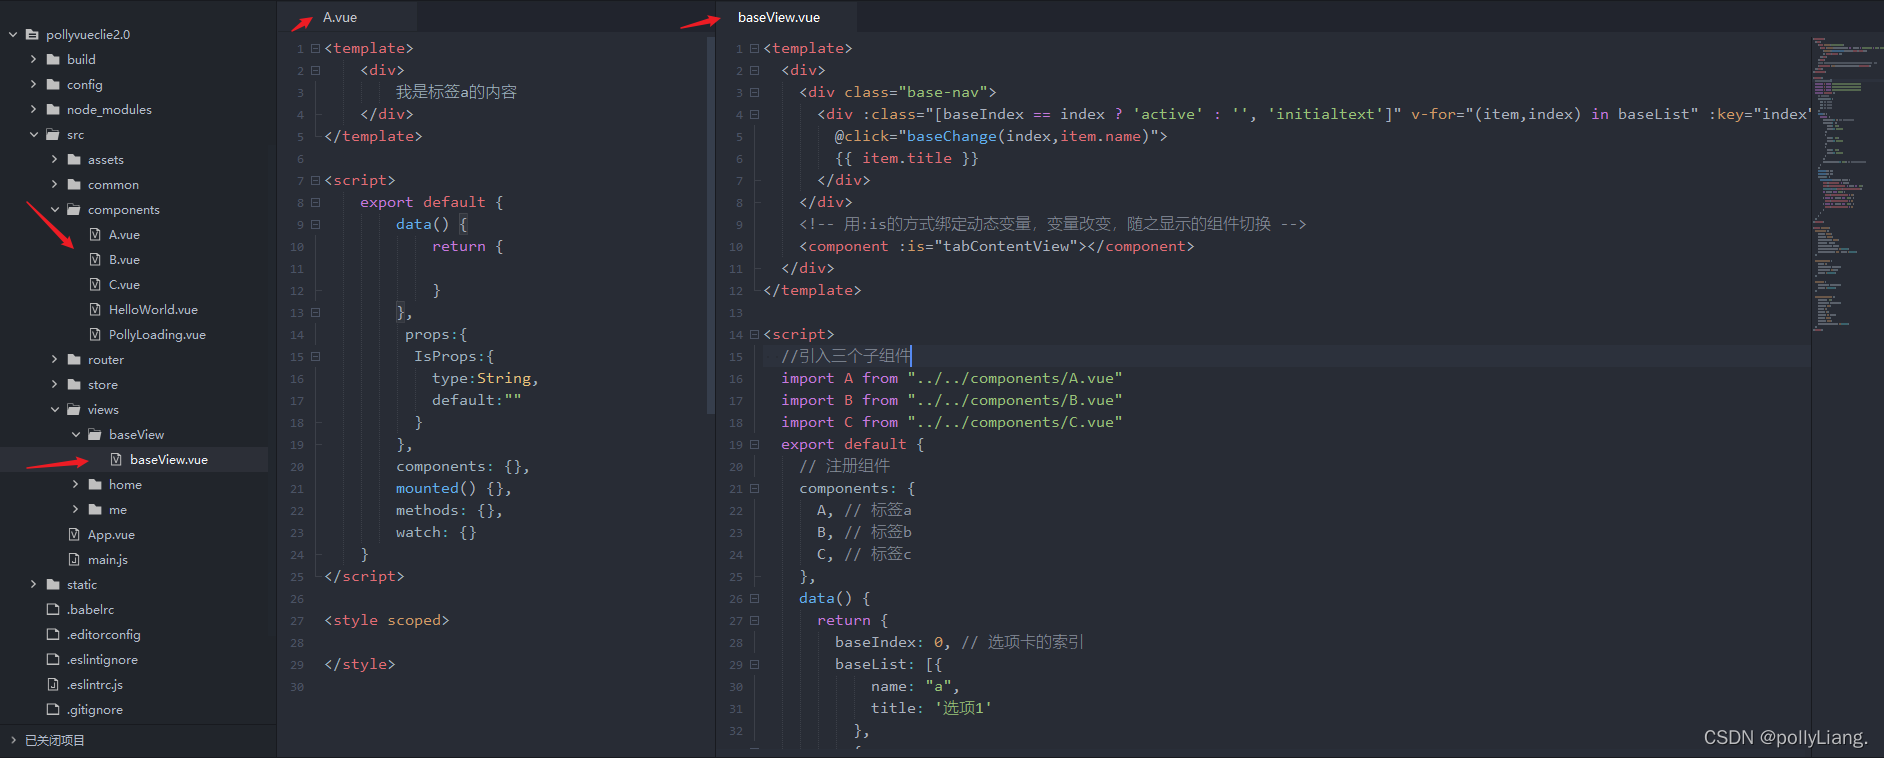Click the assets folder icon
The height and width of the screenshot is (758, 1884).
[x=74, y=159]
